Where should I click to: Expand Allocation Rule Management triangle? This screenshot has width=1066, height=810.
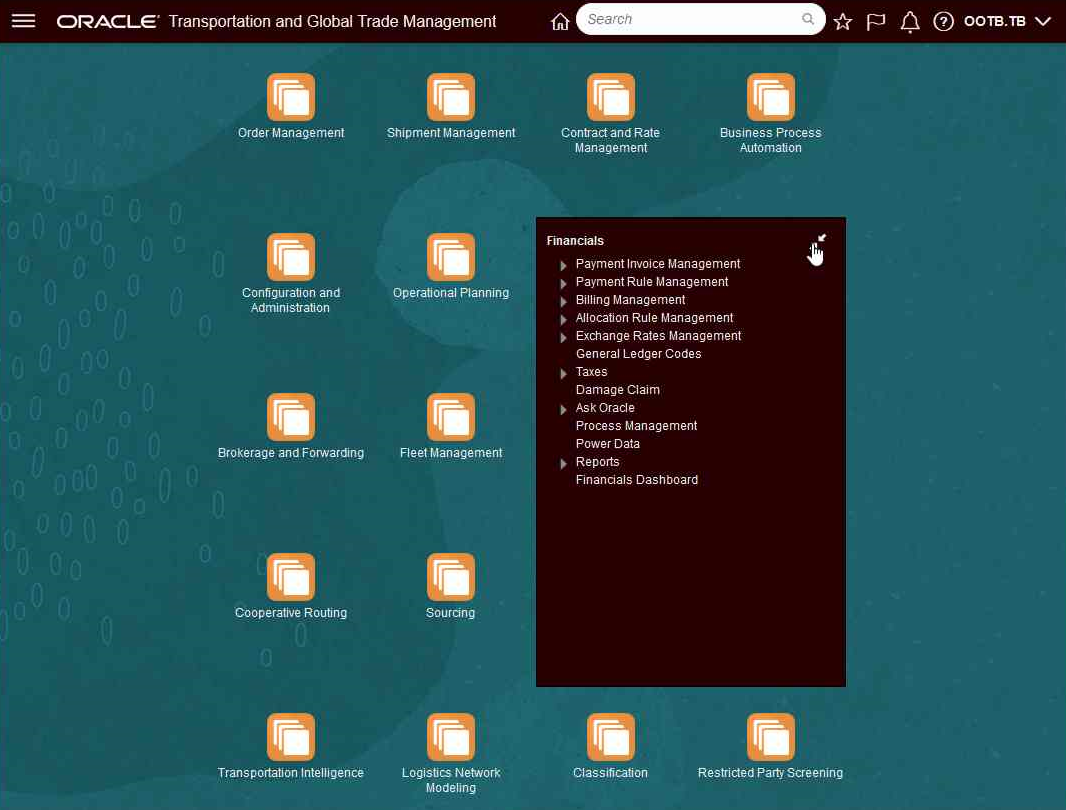coord(563,319)
